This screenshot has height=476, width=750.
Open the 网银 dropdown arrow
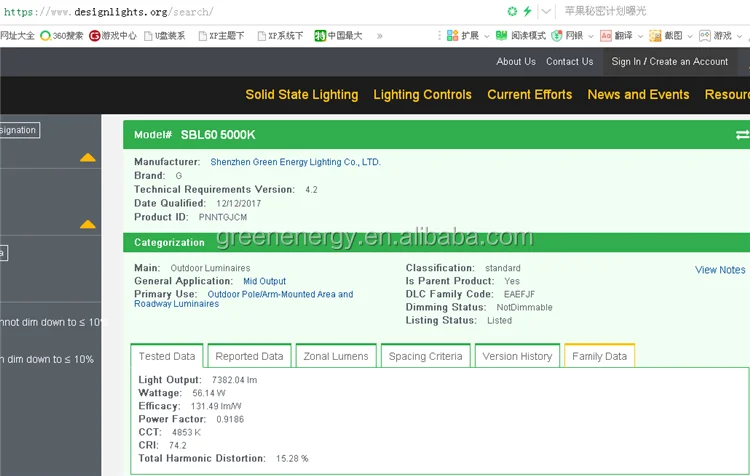(591, 36)
